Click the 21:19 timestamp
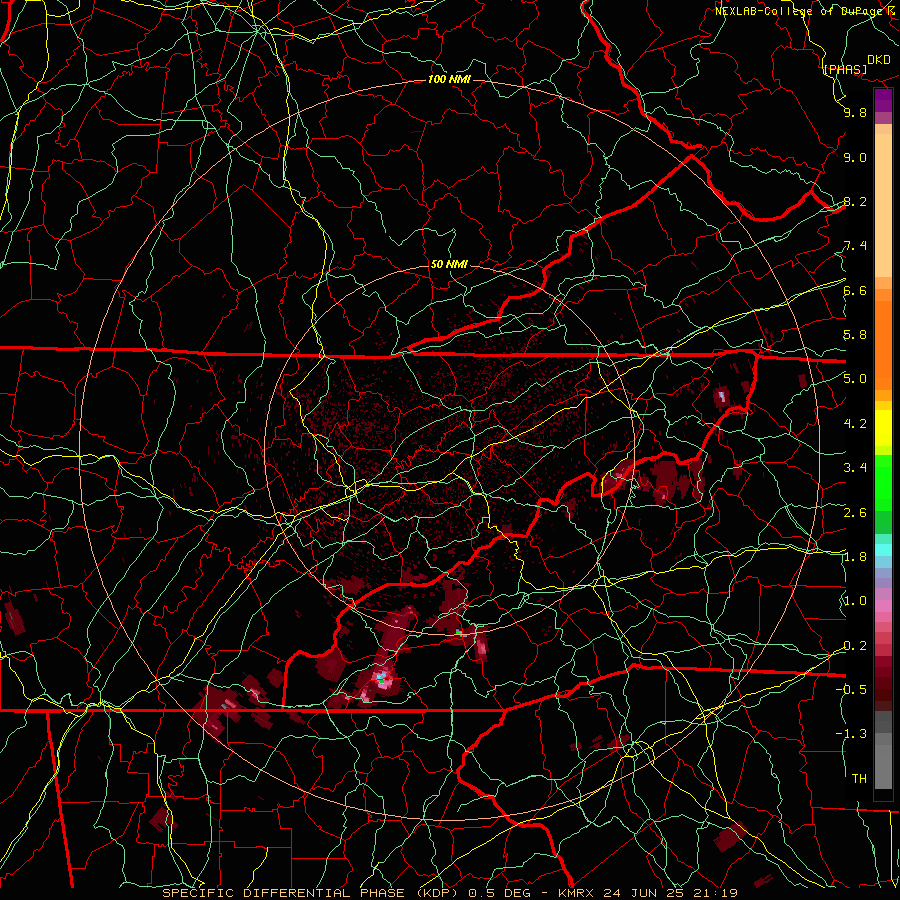 (718, 893)
